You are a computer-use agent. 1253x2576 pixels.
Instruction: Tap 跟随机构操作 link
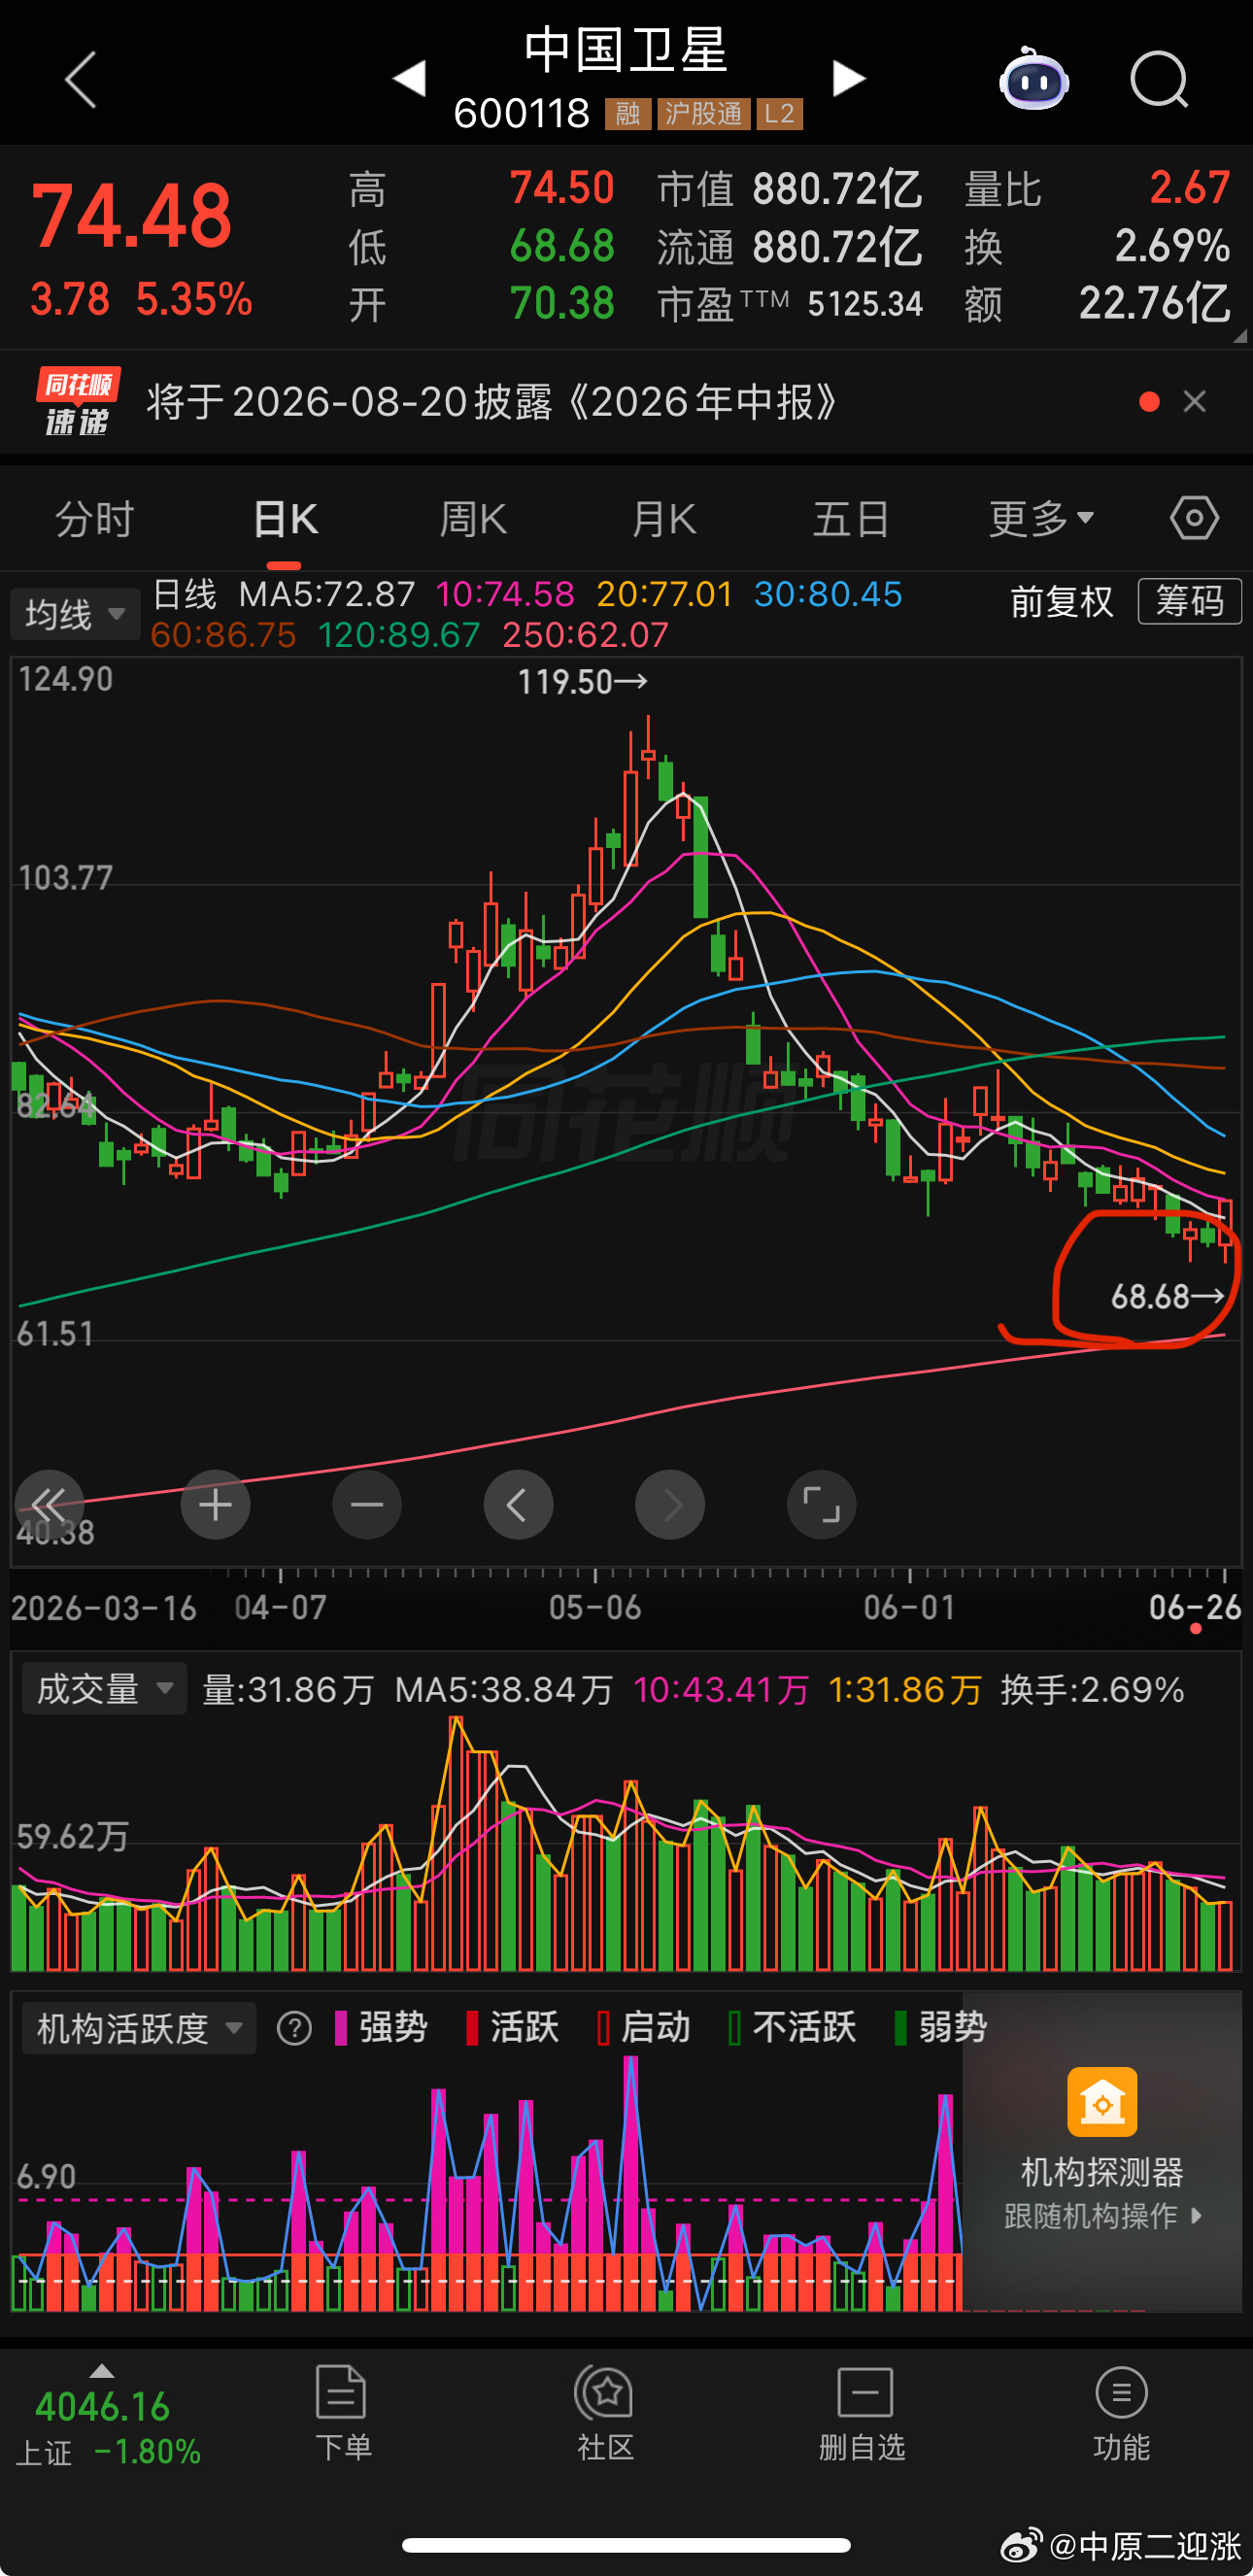[1102, 2215]
